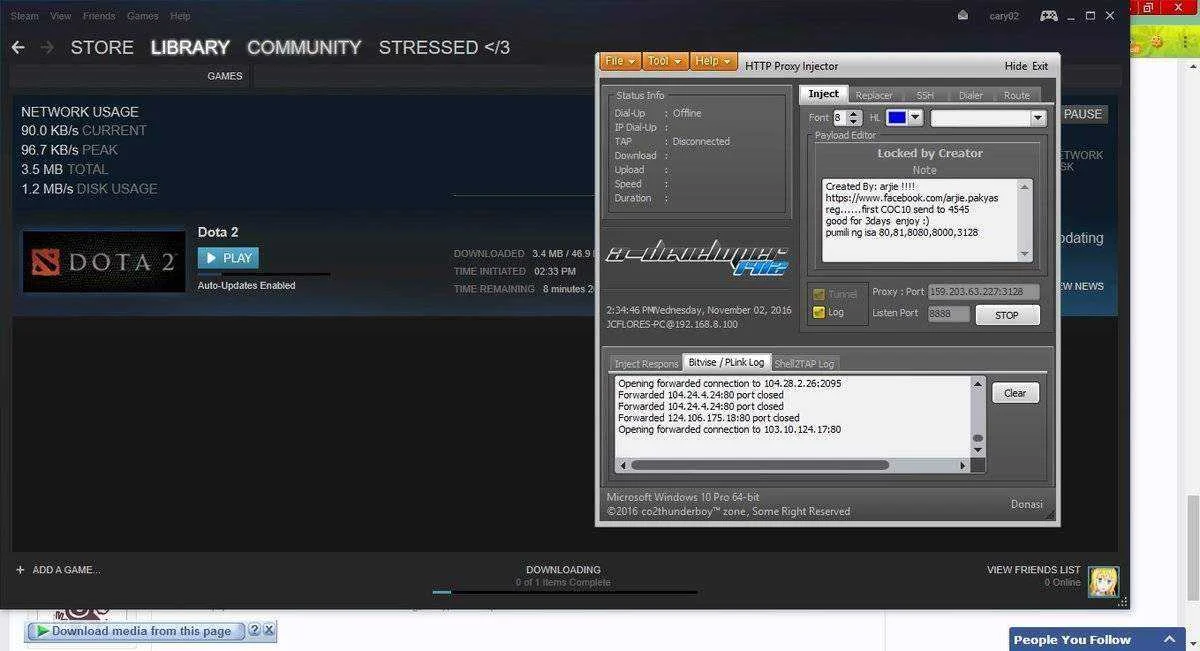Switch to the SSH tab
The height and width of the screenshot is (651, 1200).
click(925, 95)
